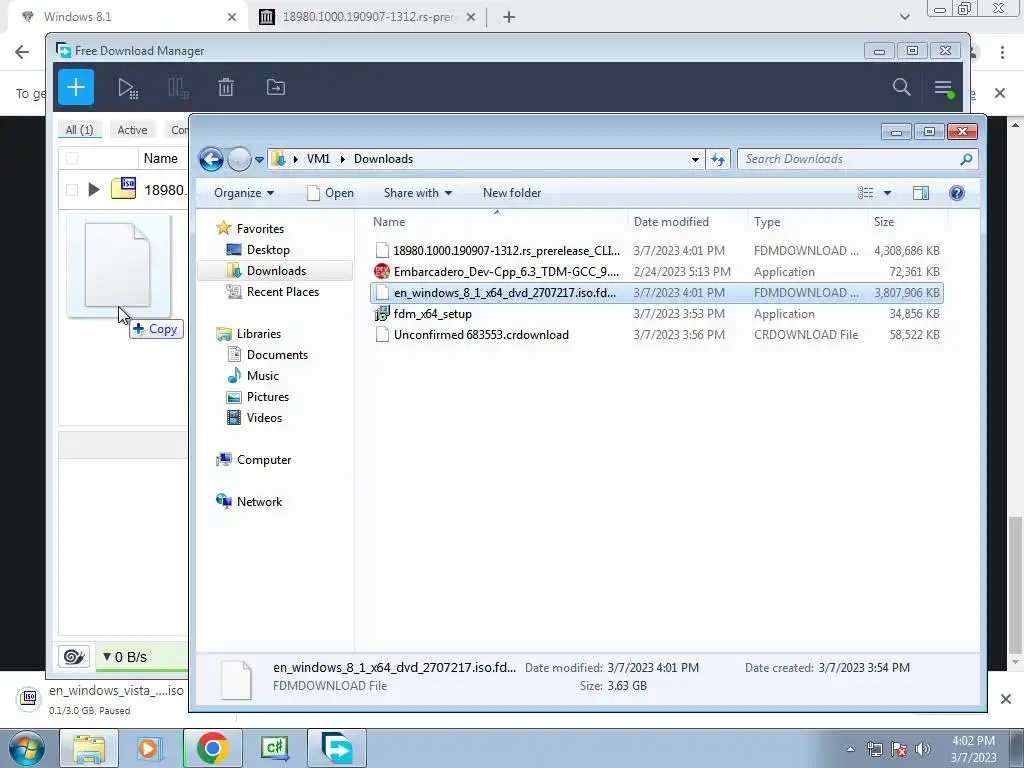Open the C# app in taskbar
Viewport: 1024px width, 768px height.
point(274,748)
